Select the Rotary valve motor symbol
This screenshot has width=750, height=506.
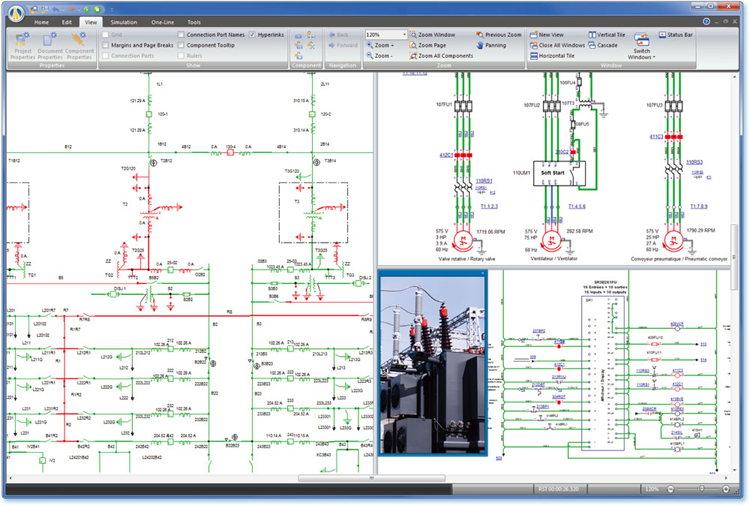coord(462,240)
